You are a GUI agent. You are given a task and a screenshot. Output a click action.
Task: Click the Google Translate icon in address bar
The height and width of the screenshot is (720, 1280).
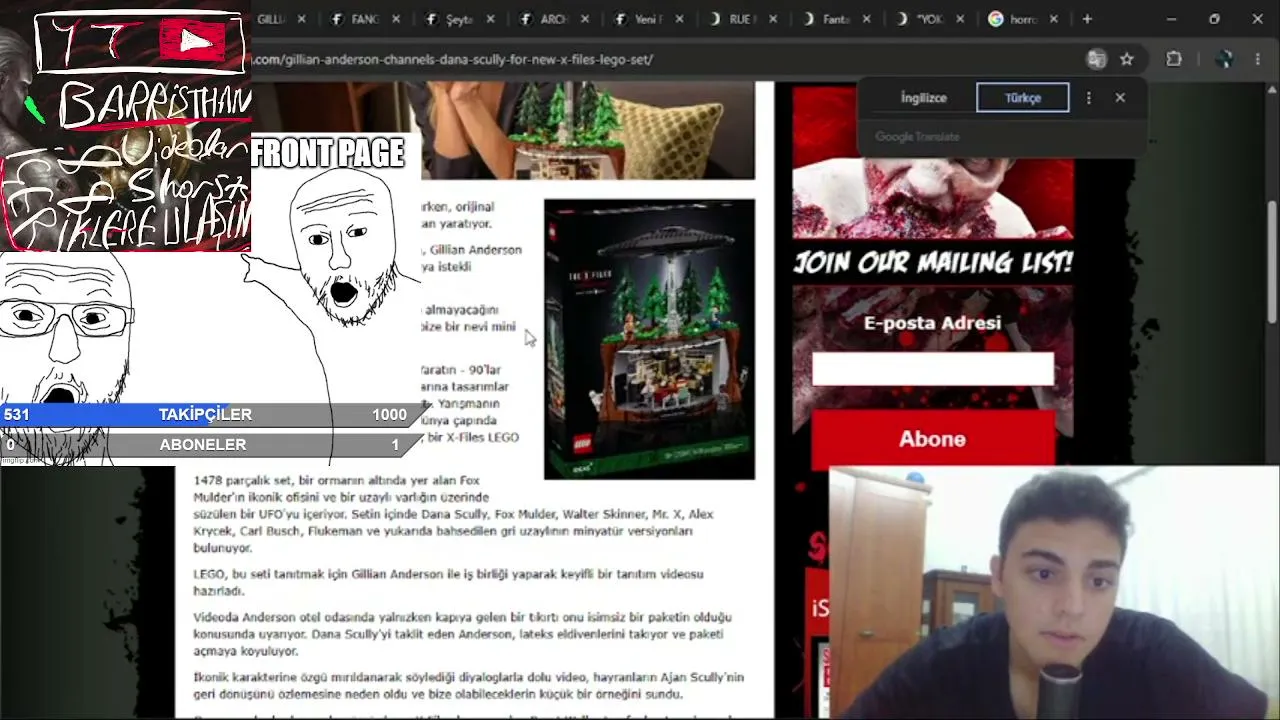coord(1097,59)
